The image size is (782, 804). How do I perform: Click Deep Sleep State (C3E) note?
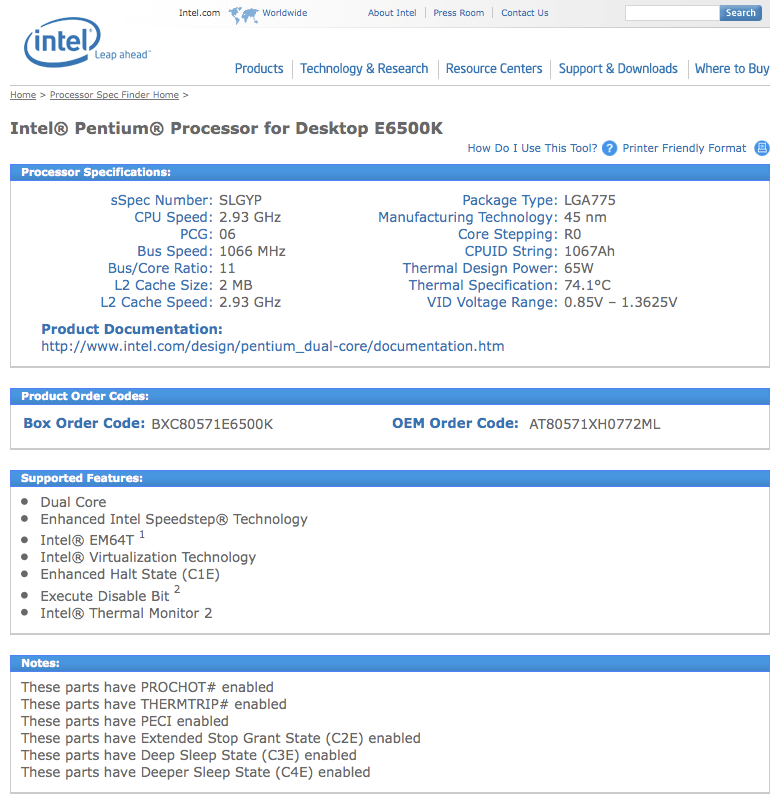(189, 755)
